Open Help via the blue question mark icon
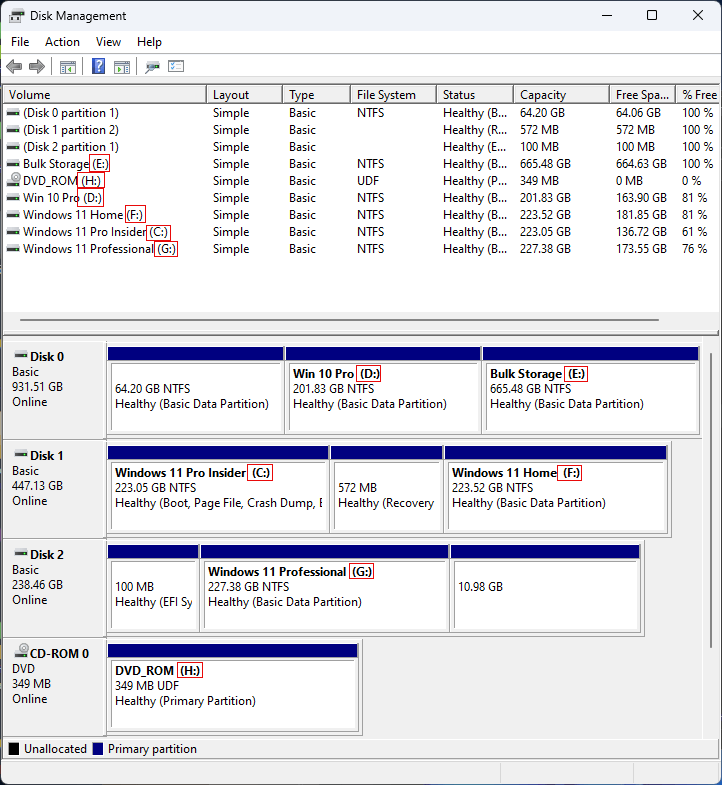 (x=99, y=66)
